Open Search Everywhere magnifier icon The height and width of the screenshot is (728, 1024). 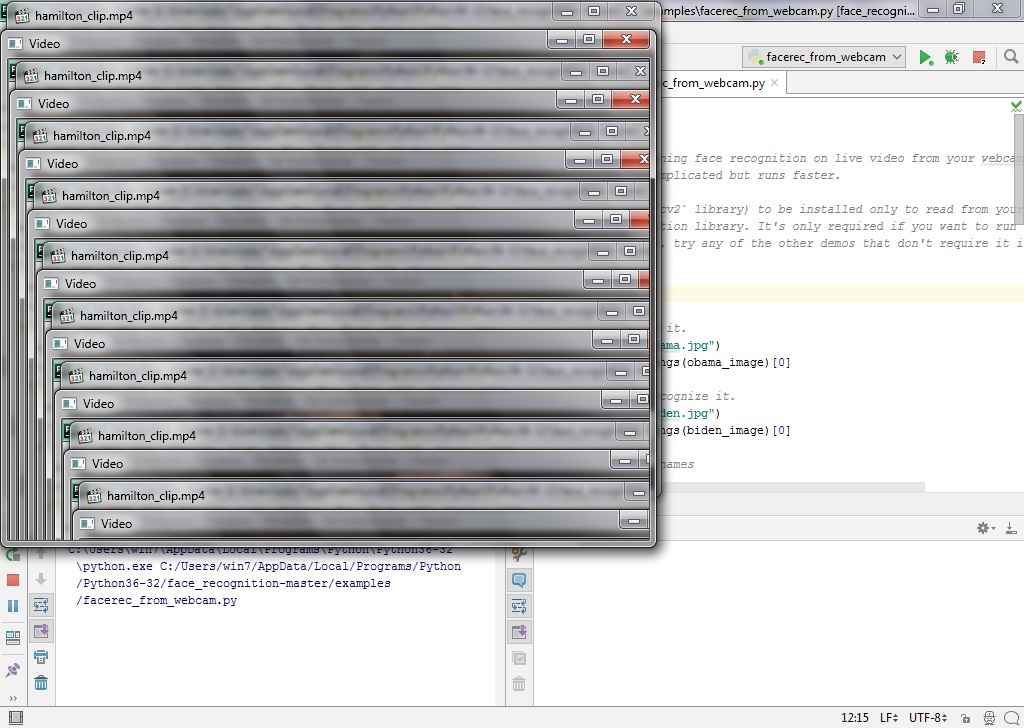[1011, 57]
